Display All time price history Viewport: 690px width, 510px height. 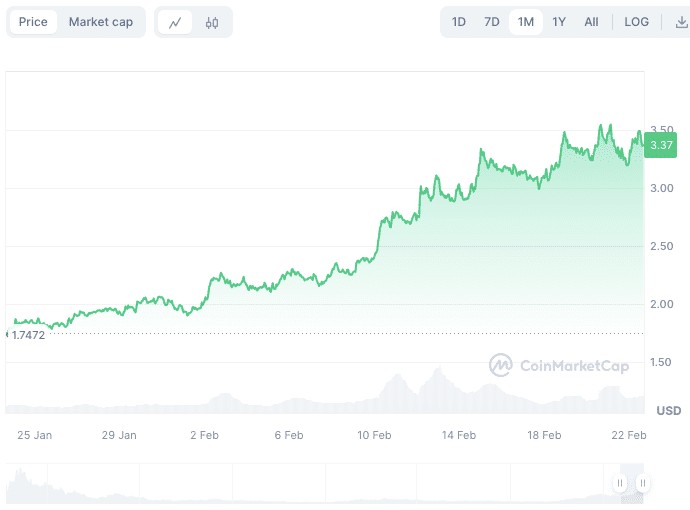(x=591, y=22)
